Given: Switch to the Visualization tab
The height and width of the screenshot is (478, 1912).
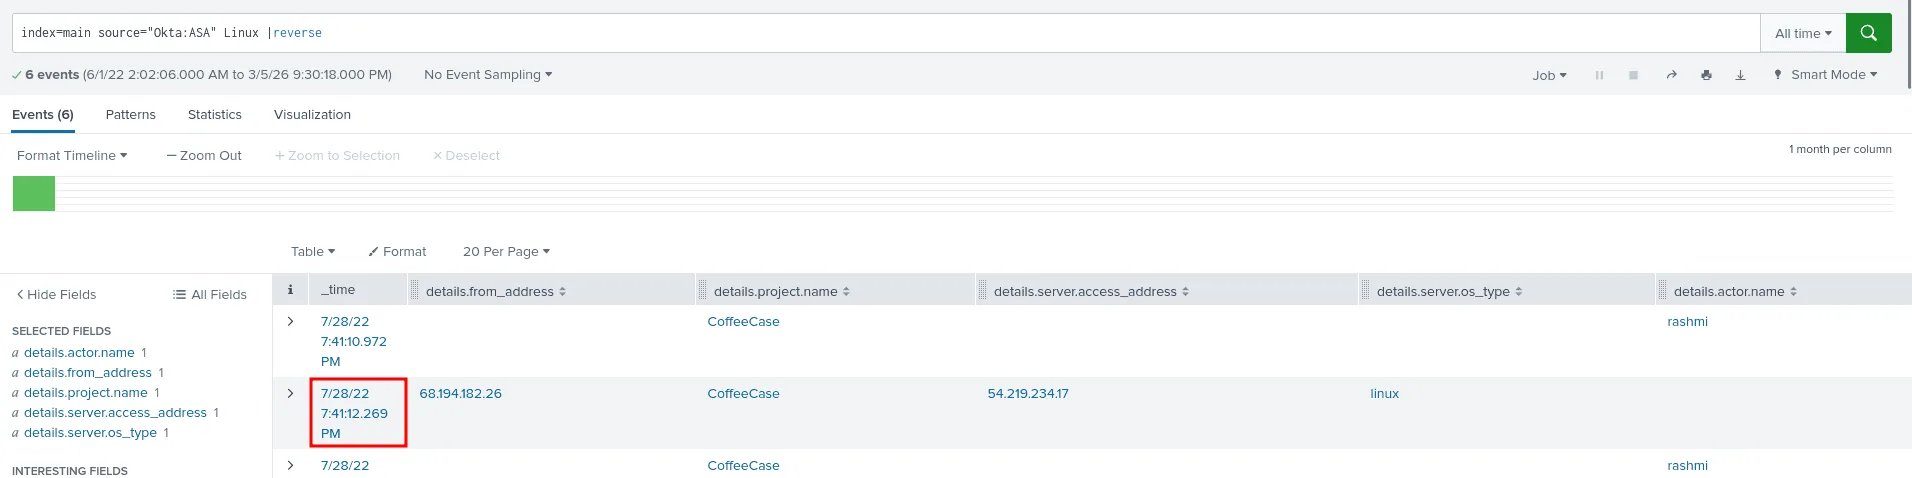Looking at the screenshot, I should pos(312,114).
